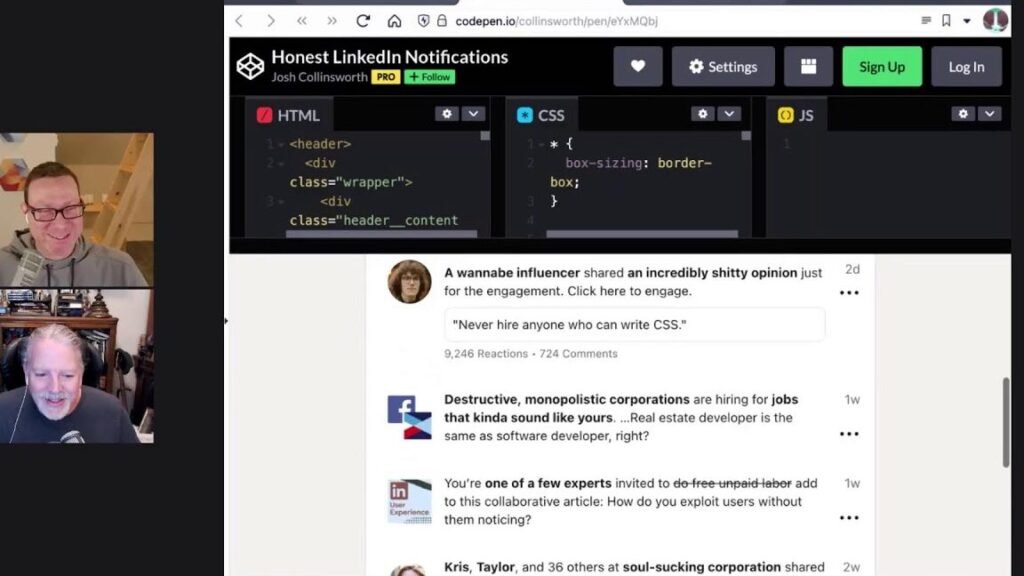Collapse the header code fold arrow

(x=281, y=144)
